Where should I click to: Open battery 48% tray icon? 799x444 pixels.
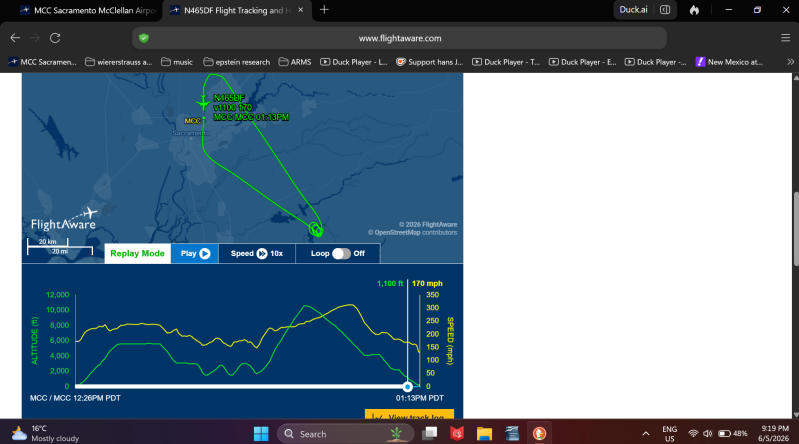pos(732,434)
